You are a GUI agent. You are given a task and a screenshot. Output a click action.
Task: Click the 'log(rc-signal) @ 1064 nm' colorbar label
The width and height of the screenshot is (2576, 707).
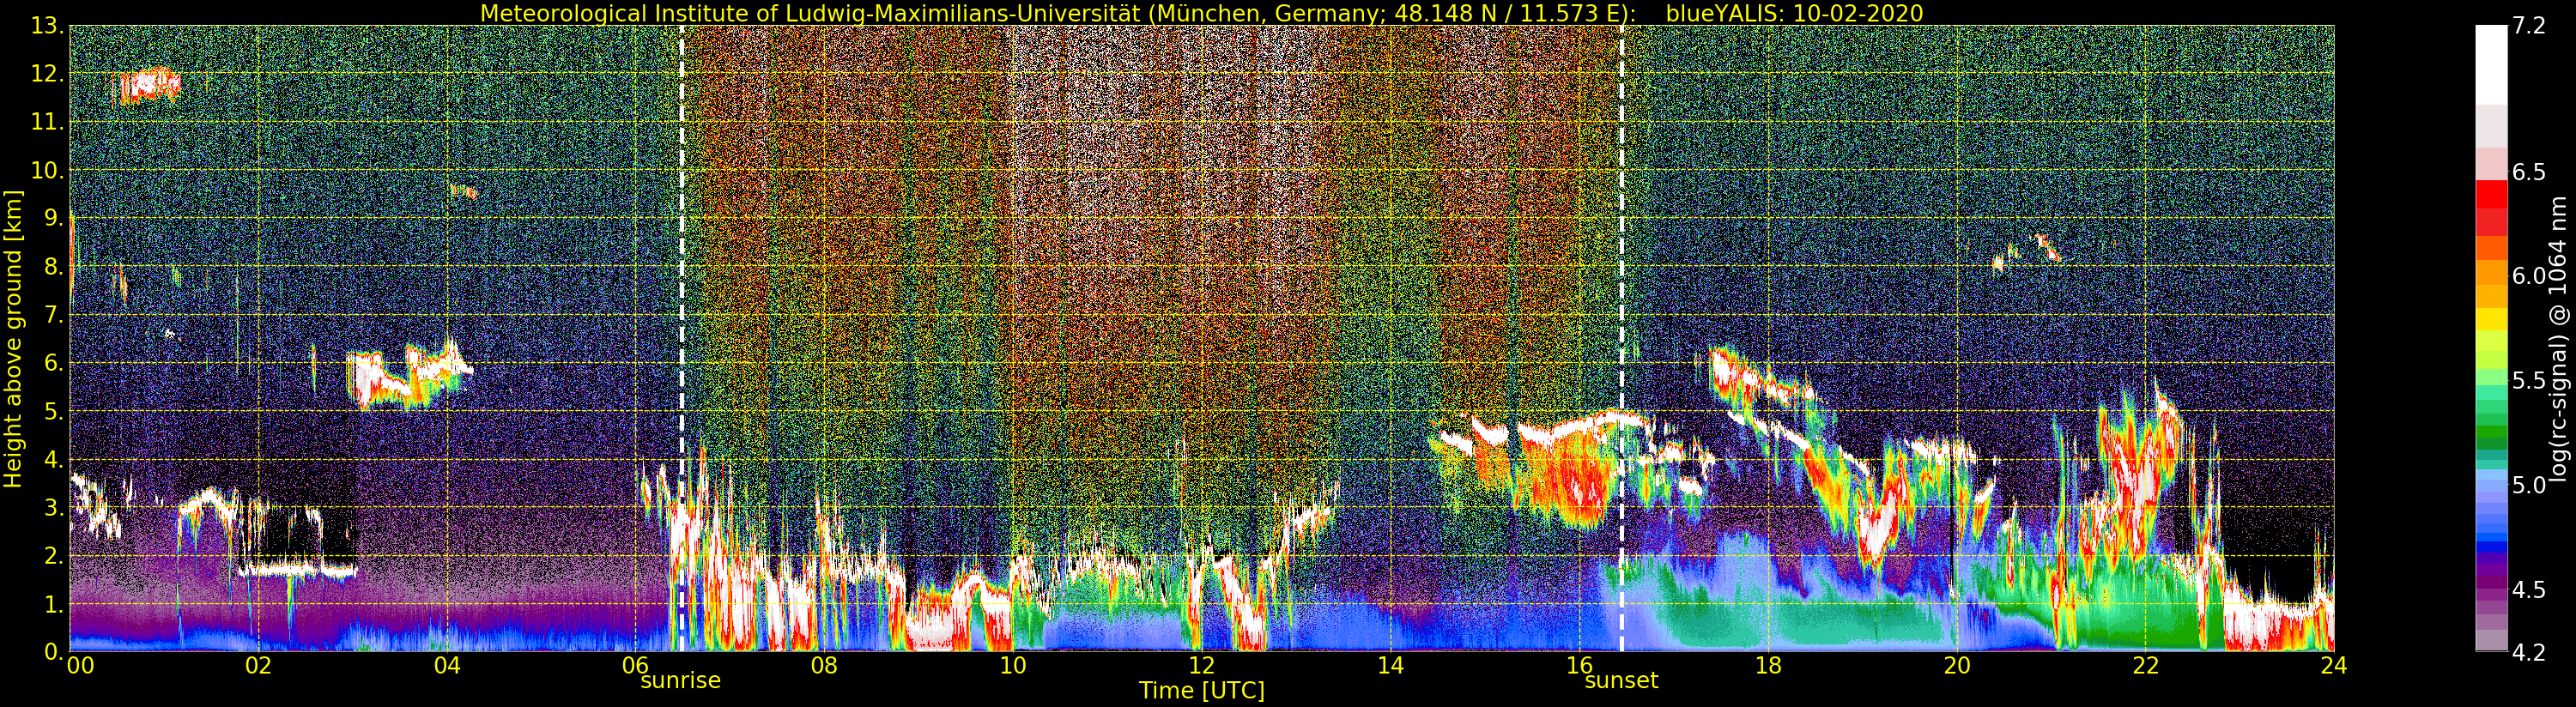pyautogui.click(x=2560, y=339)
